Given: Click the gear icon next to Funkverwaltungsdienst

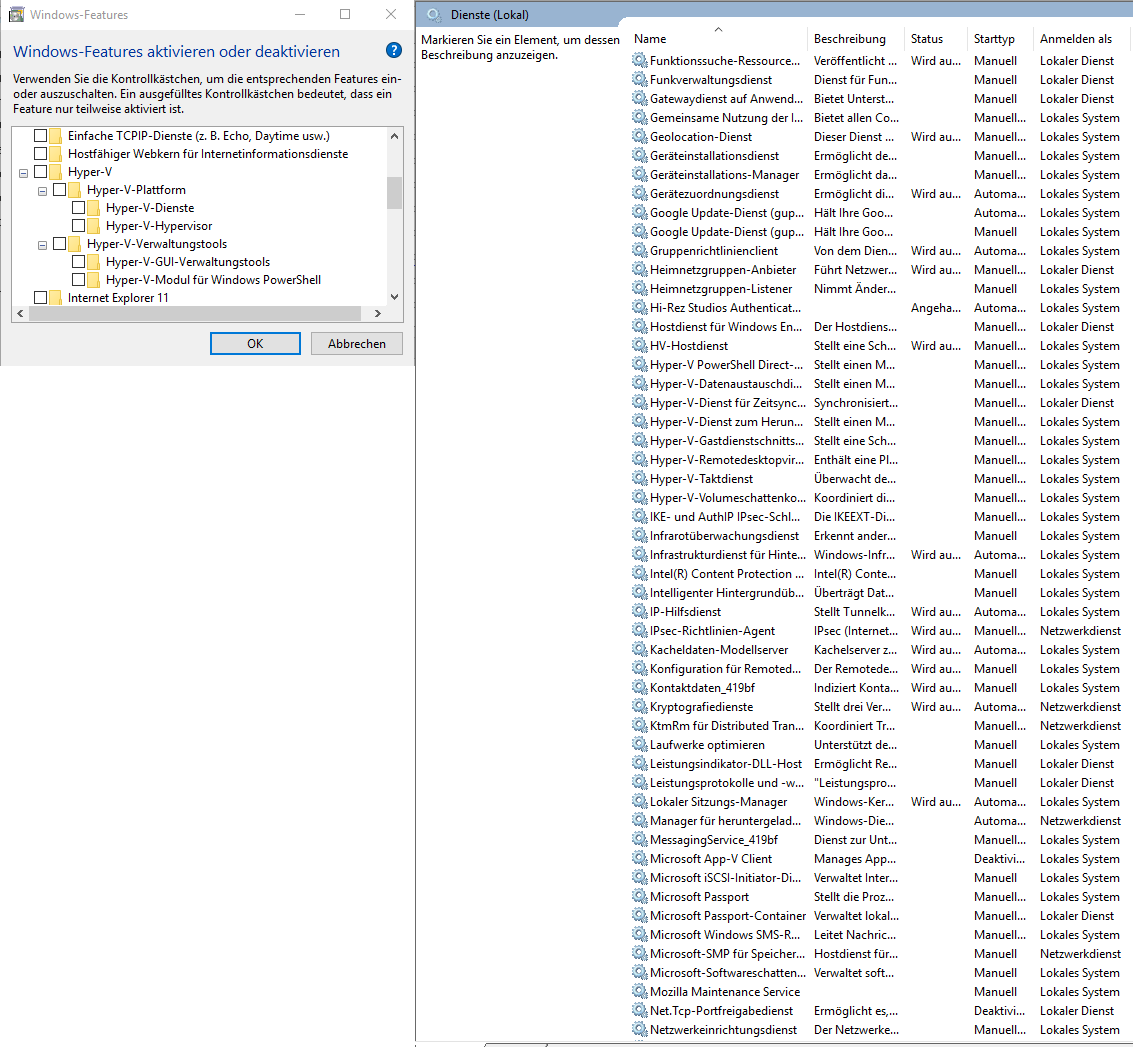Looking at the screenshot, I should 639,79.
